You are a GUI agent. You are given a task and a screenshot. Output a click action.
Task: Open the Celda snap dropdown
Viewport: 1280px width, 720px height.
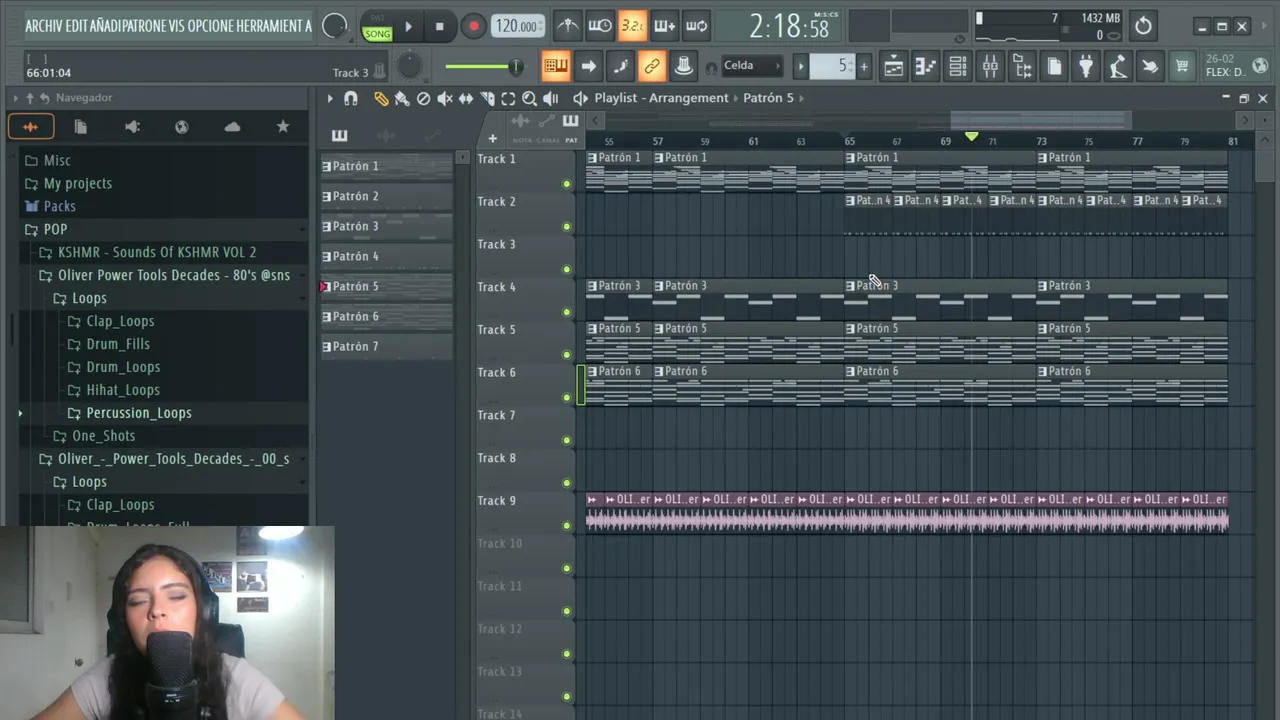click(752, 66)
